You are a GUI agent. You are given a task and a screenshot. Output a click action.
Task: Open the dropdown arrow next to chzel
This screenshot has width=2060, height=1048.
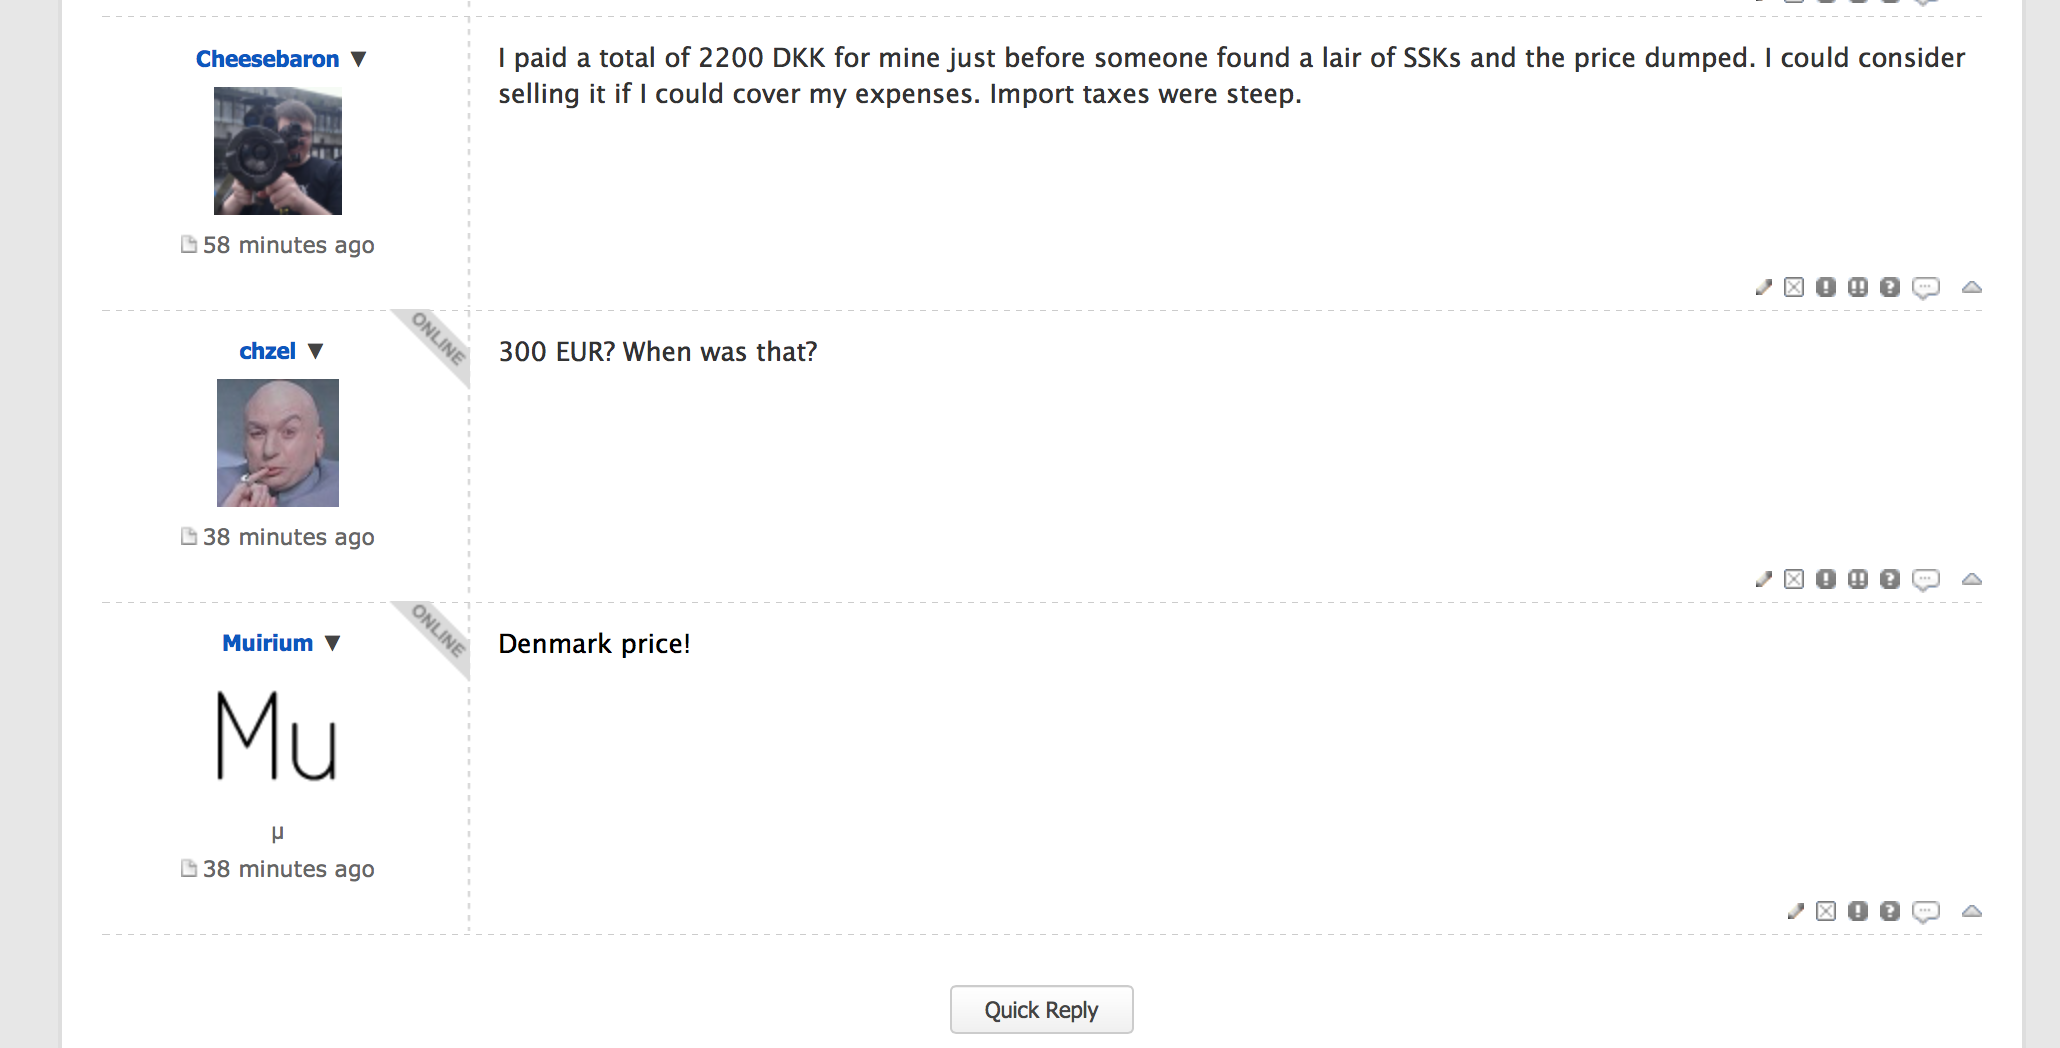click(316, 351)
